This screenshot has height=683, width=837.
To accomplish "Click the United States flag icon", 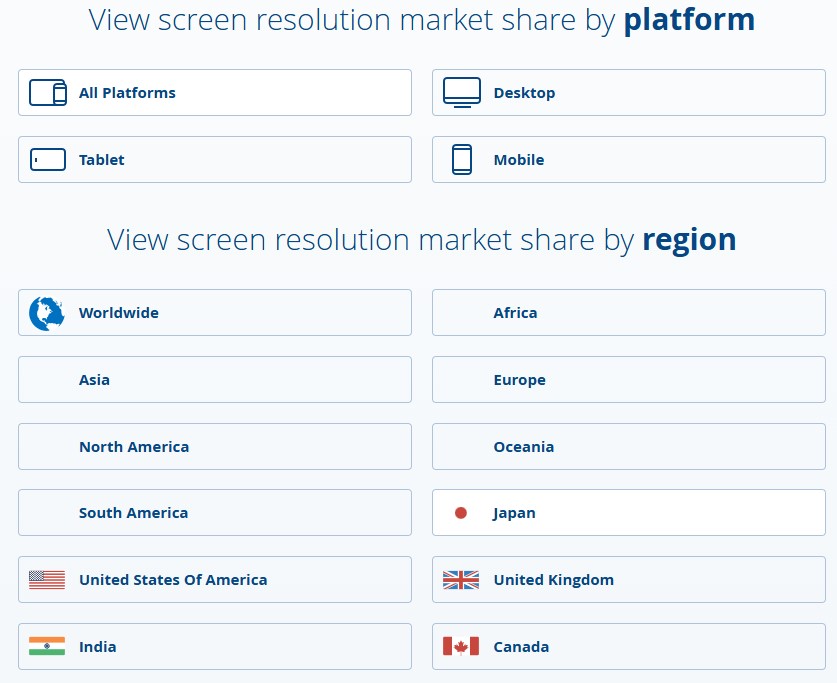I will (47, 580).
